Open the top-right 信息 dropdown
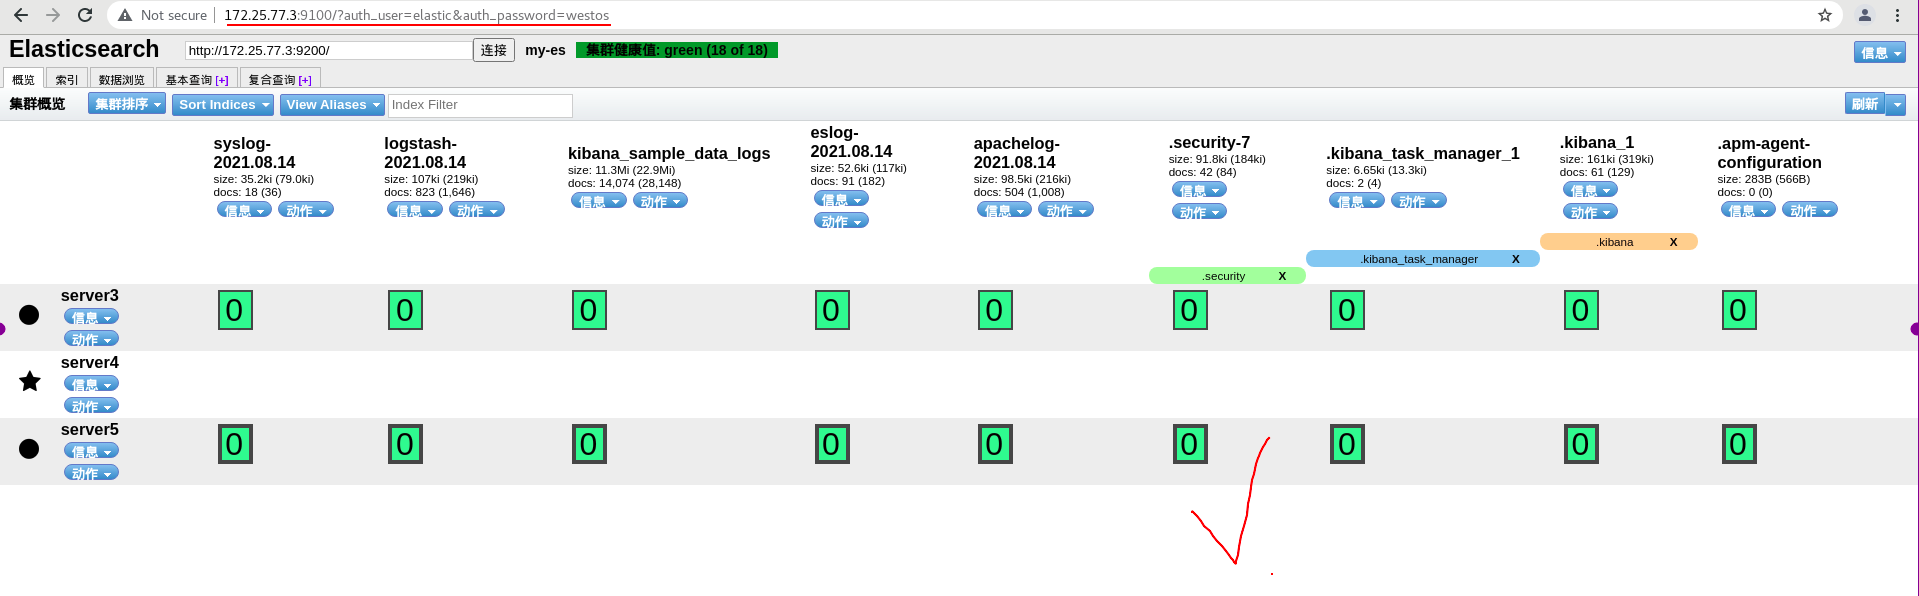Viewport: 1919px width, 596px height. click(x=1880, y=53)
